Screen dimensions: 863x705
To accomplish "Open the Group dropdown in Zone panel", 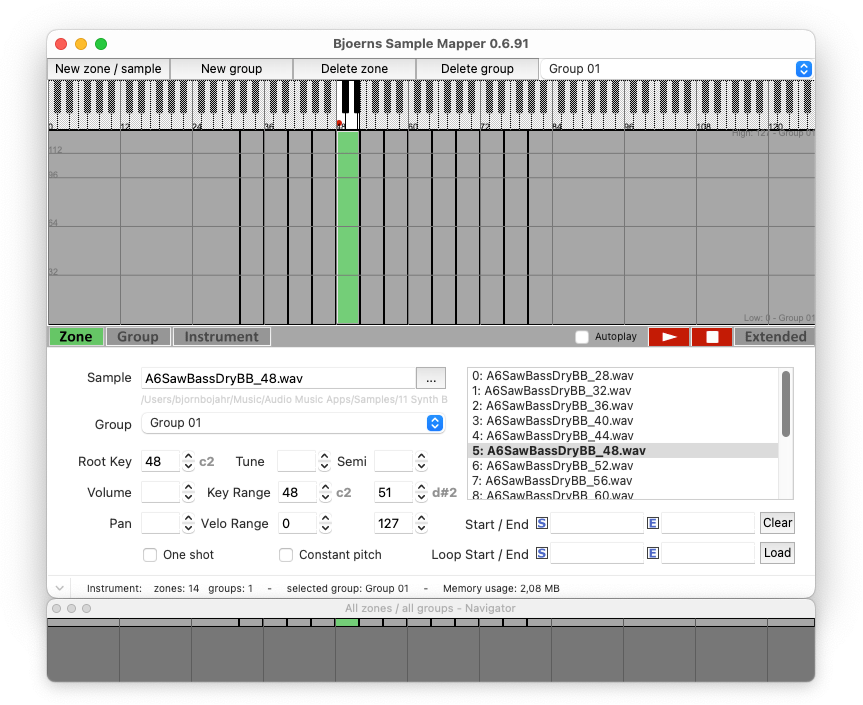I will pyautogui.click(x=293, y=423).
